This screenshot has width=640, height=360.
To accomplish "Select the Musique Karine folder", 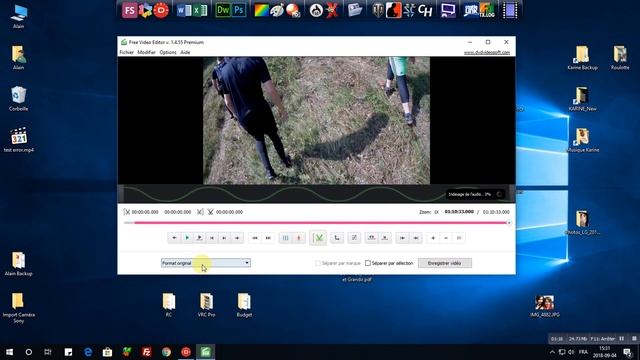I will 582,140.
